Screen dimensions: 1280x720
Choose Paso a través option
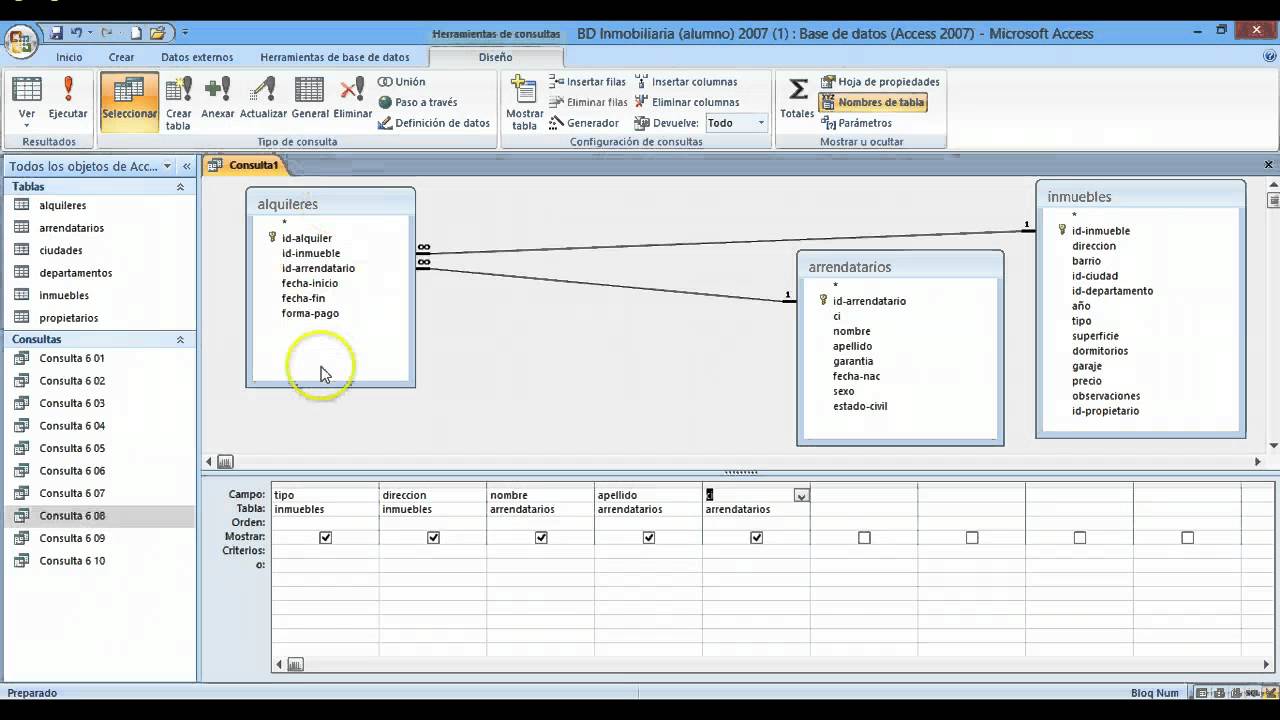418,102
